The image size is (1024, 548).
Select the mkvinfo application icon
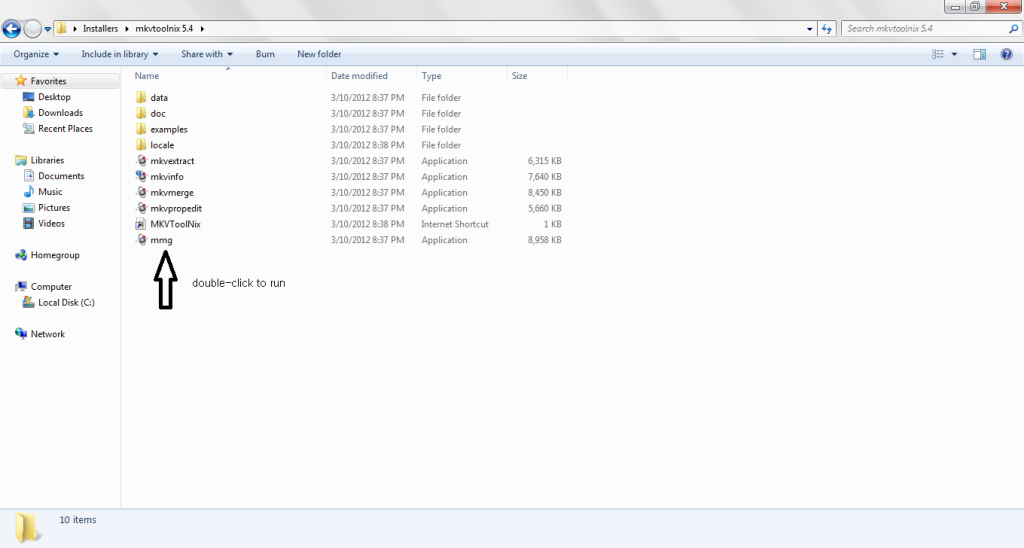click(x=141, y=176)
